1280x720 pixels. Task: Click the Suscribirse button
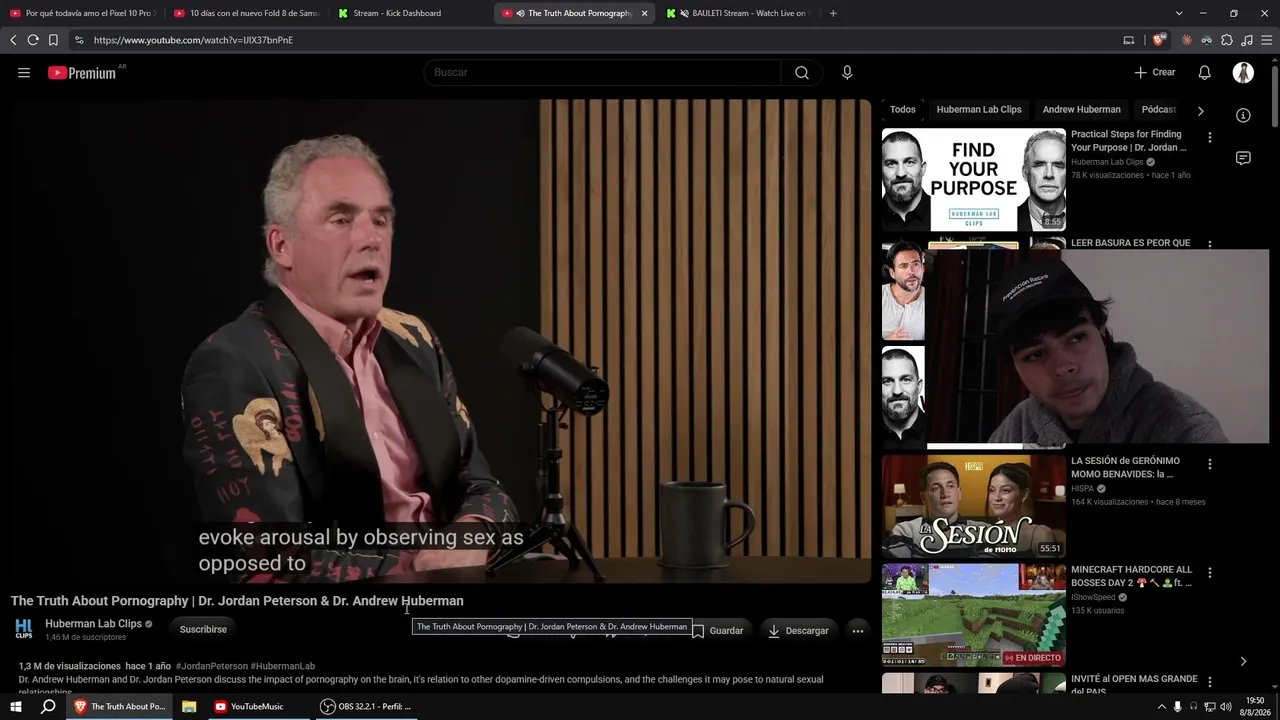203,630
